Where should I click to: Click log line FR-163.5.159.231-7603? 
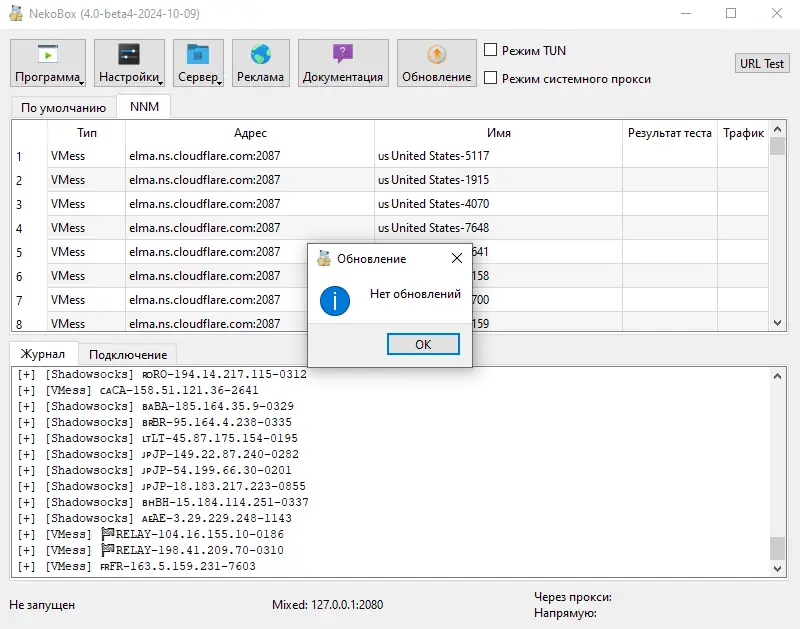click(x=137, y=566)
